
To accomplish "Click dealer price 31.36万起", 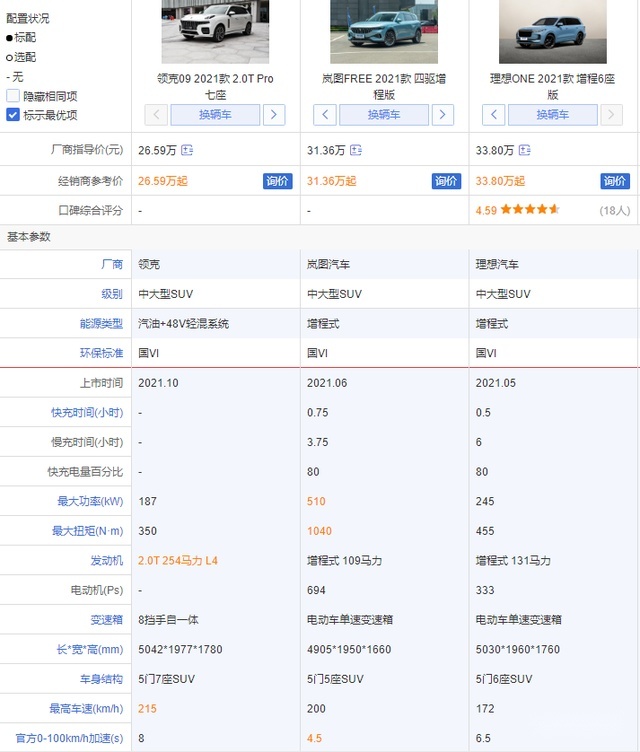I will (332, 181).
